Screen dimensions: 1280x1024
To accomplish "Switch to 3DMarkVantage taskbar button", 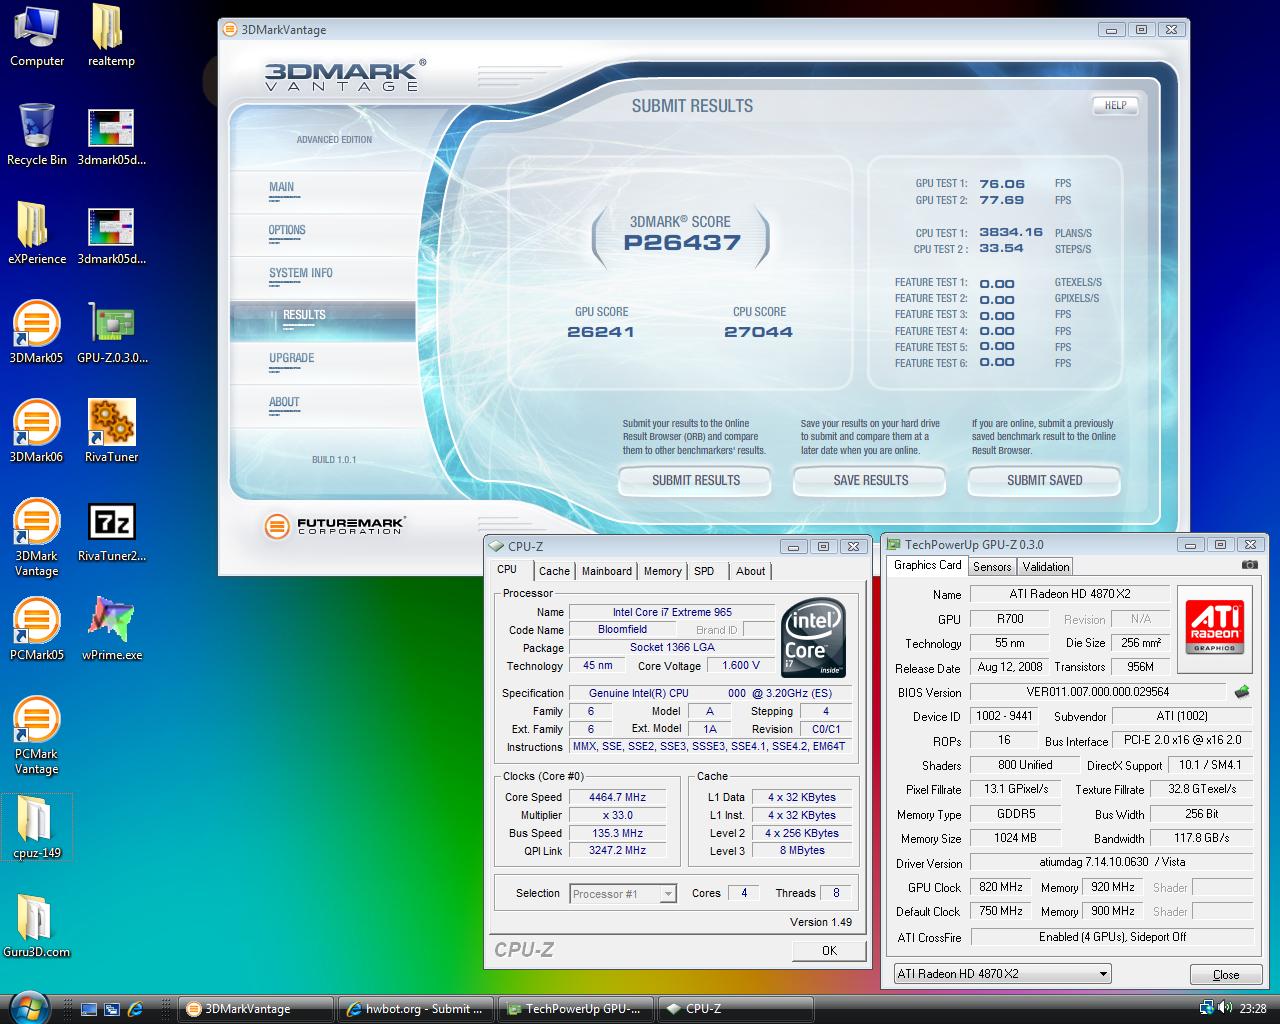I will [x=255, y=1009].
